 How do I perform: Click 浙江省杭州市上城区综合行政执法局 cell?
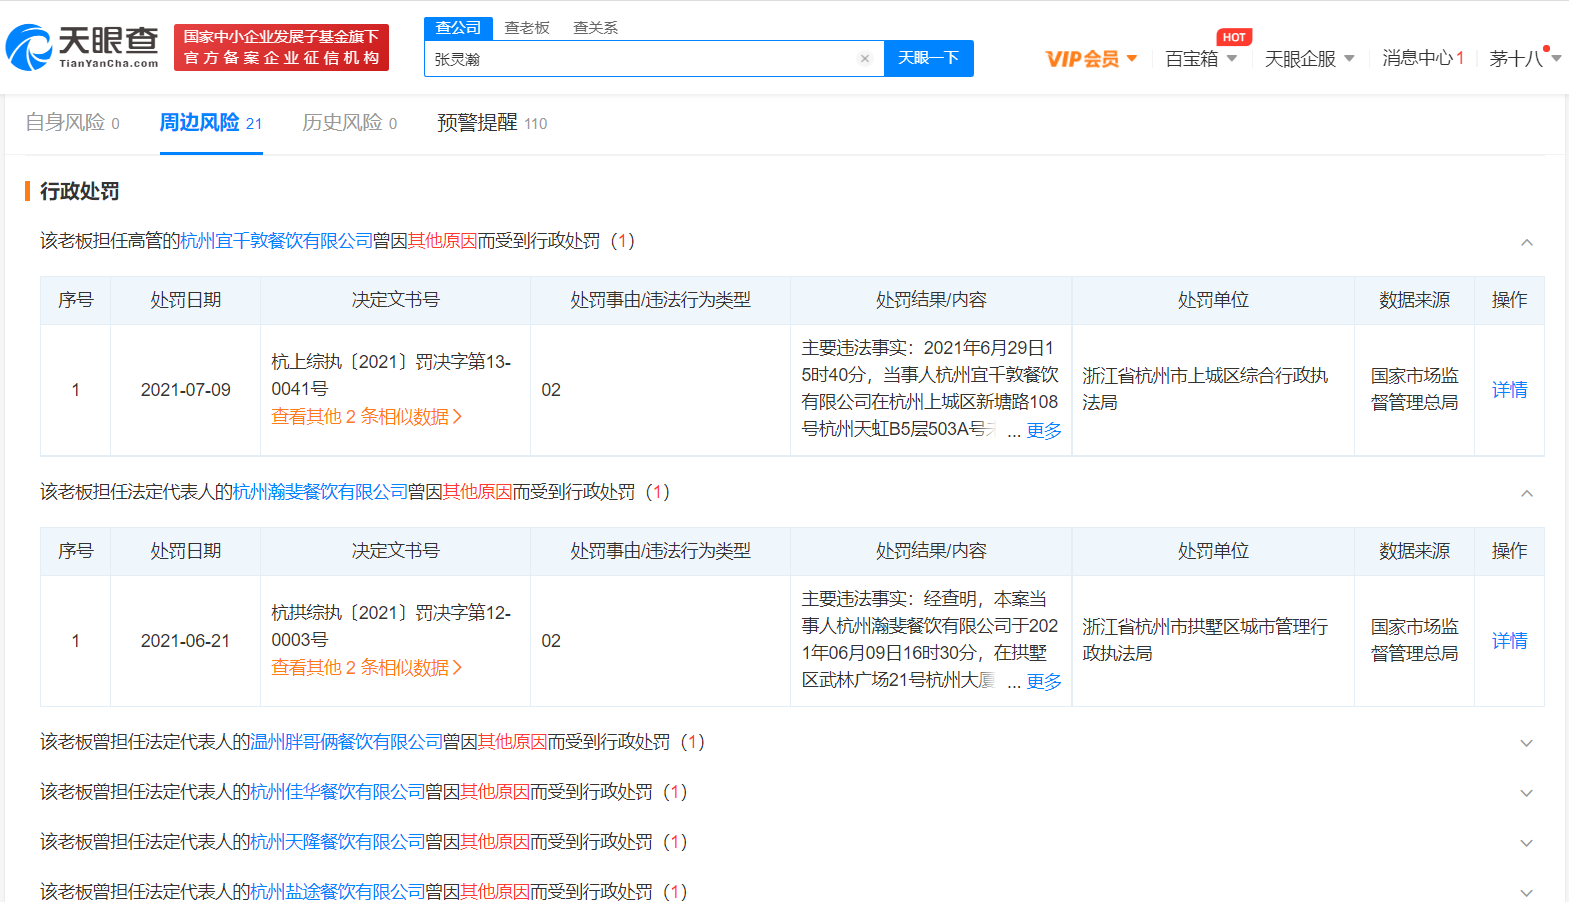coord(1212,389)
